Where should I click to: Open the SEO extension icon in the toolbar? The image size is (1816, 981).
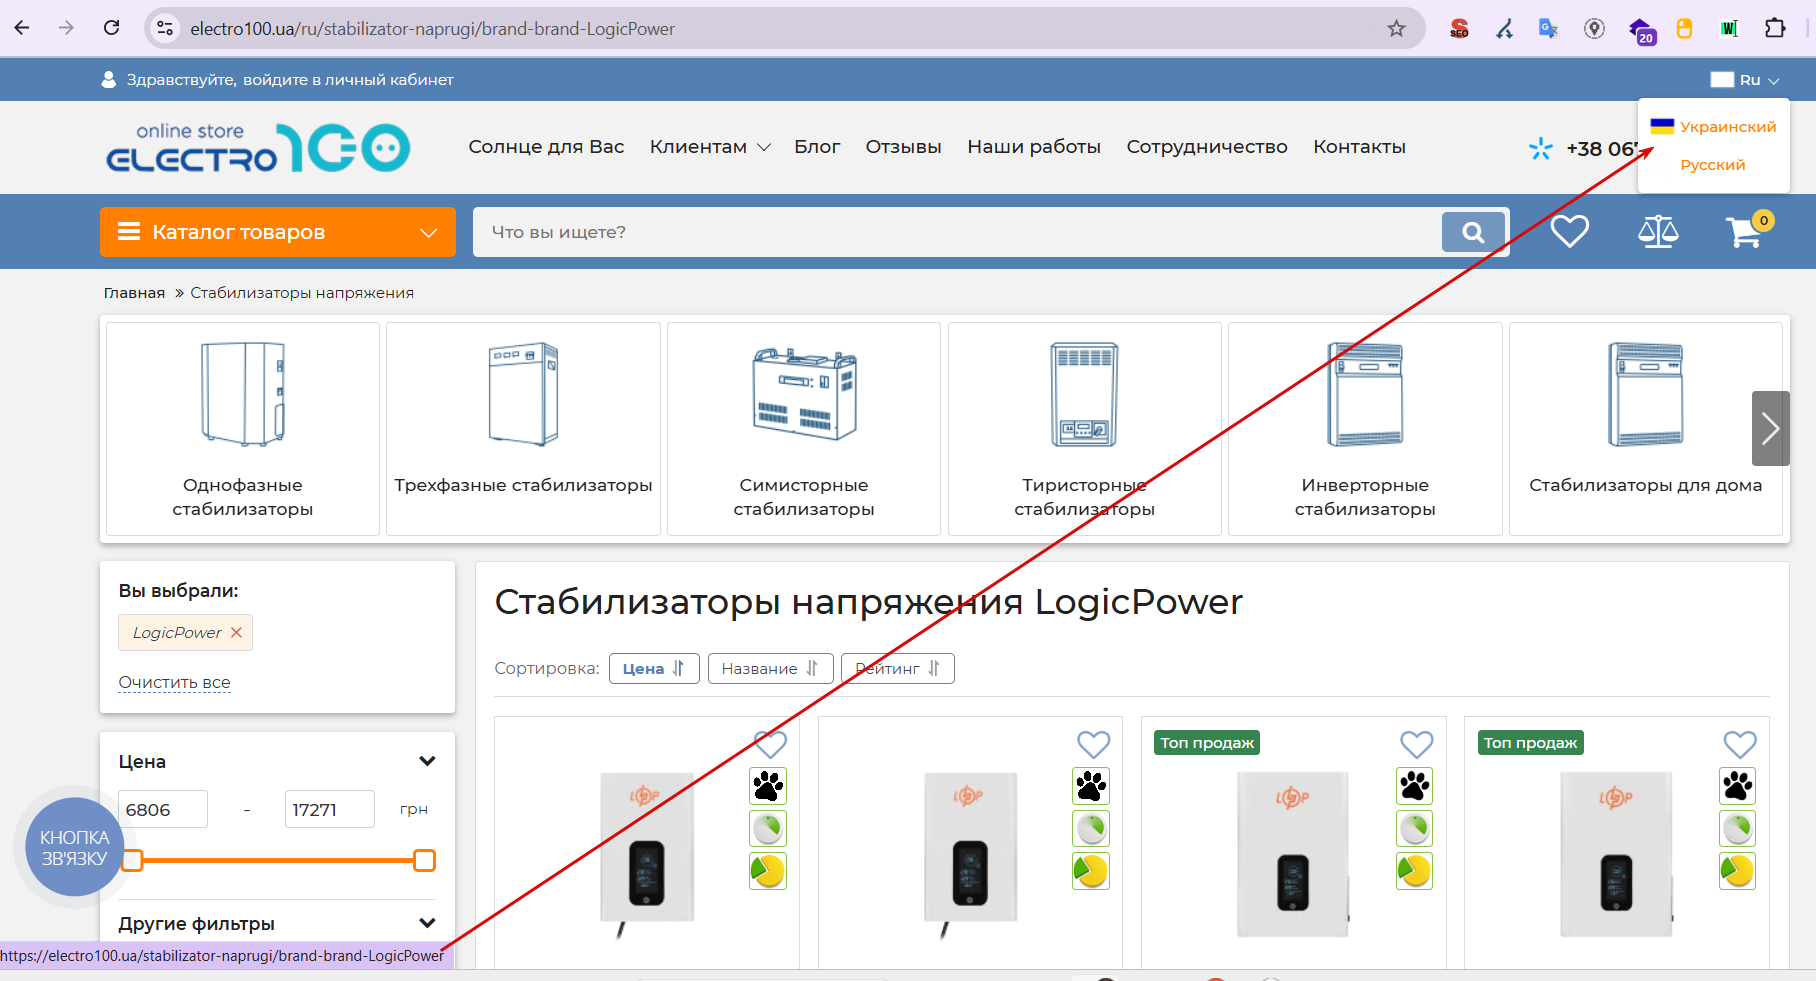(x=1459, y=28)
